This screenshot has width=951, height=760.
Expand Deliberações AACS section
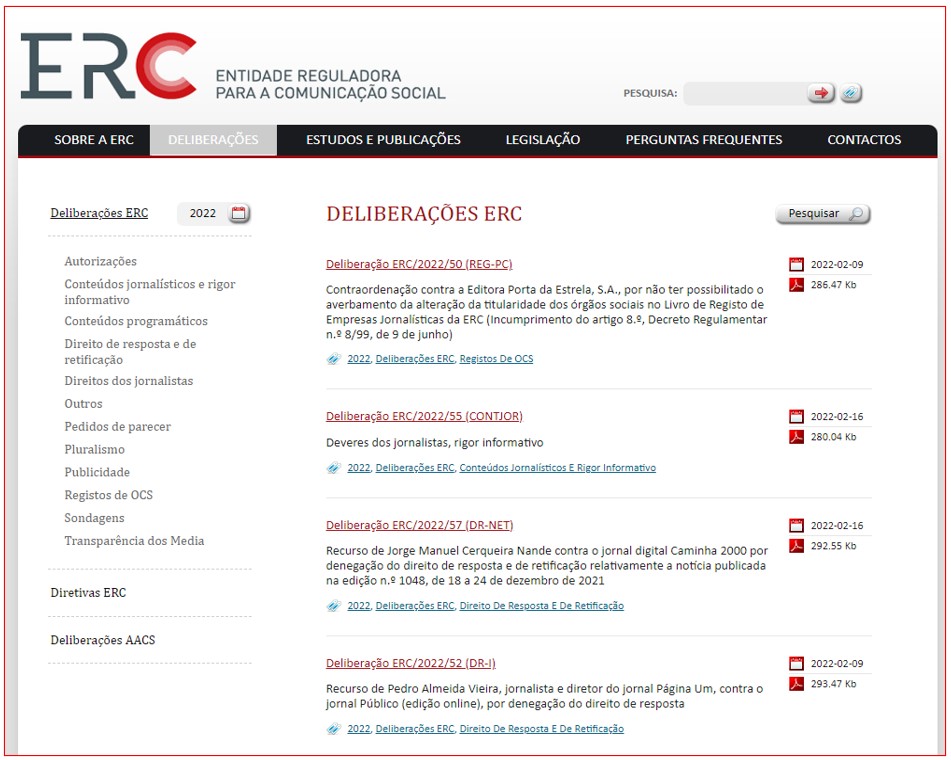[103, 640]
